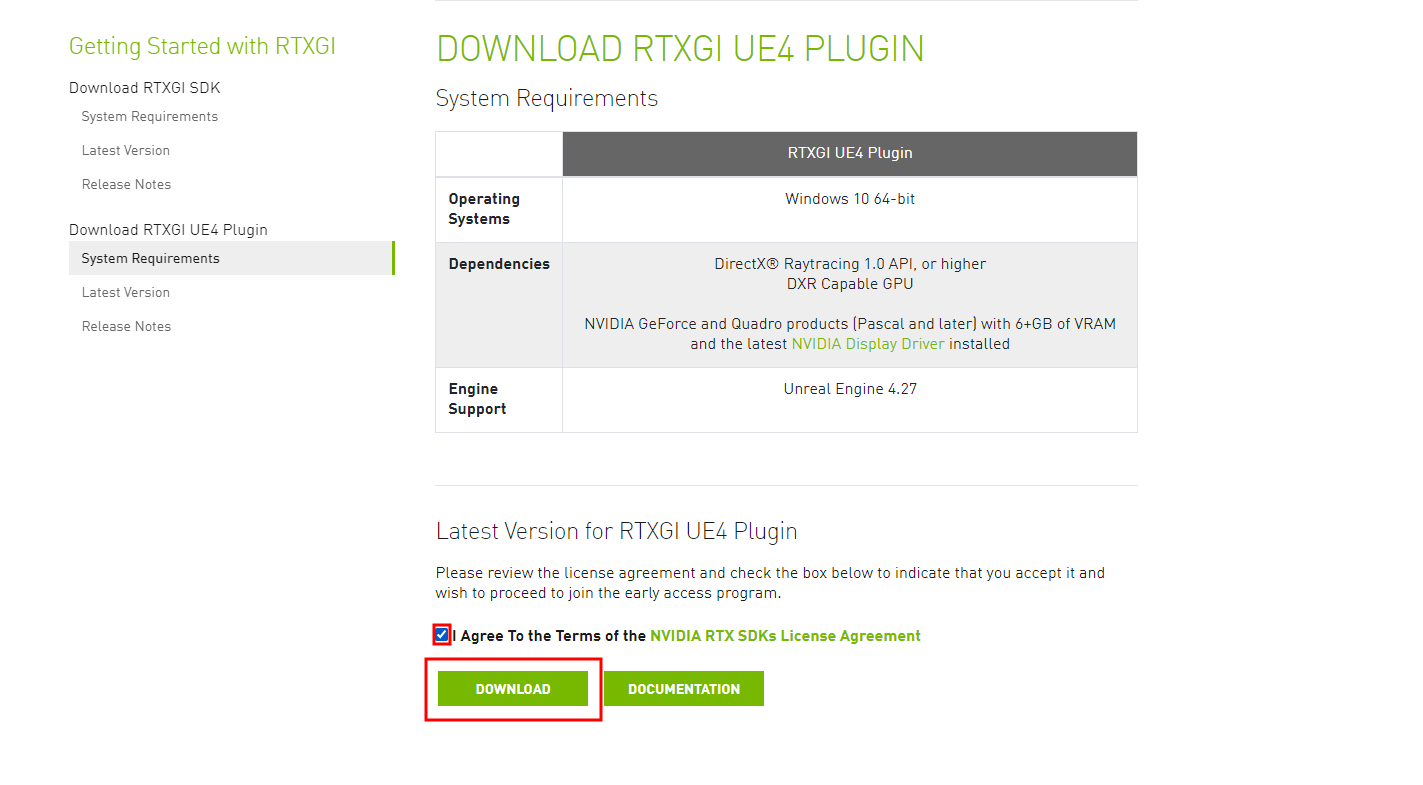Go to Latest Version under RTXGI UE4 Plugin
Image resolution: width=1423 pixels, height=785 pixels.
click(x=126, y=293)
